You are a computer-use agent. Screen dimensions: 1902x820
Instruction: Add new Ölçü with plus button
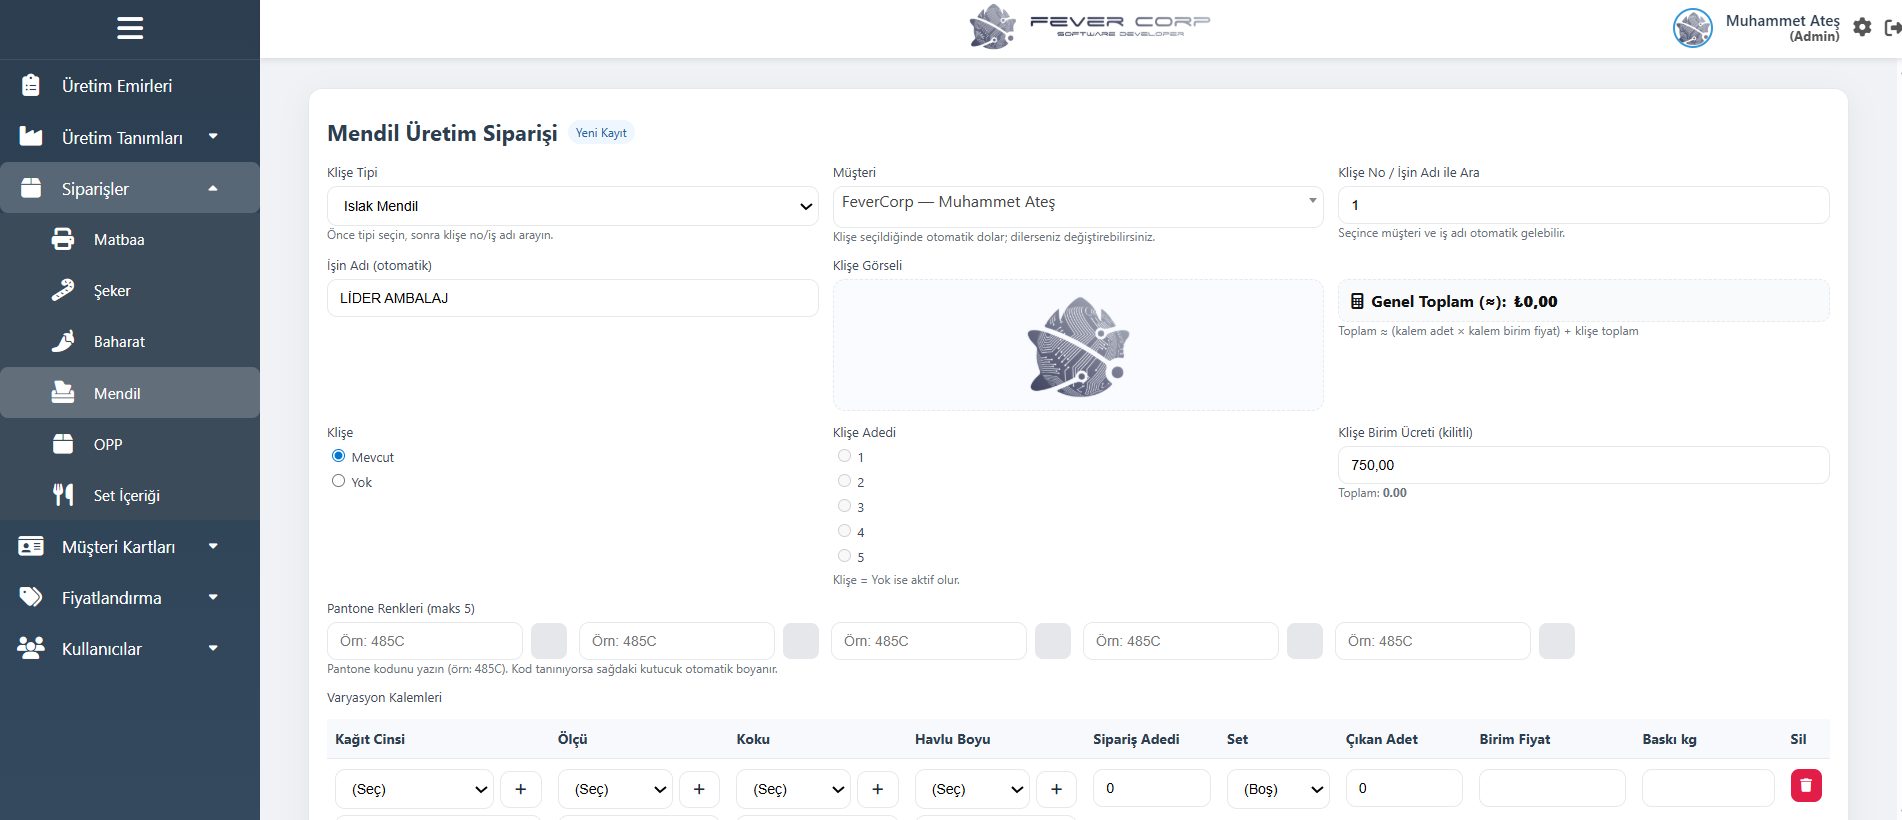(699, 789)
